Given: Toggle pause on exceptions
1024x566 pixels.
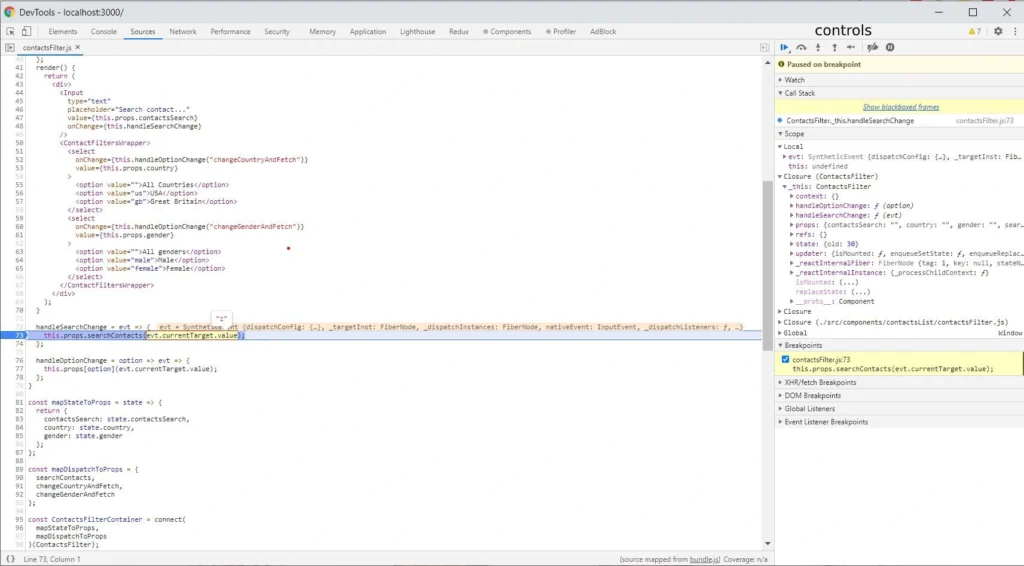Looking at the screenshot, I should [x=889, y=48].
